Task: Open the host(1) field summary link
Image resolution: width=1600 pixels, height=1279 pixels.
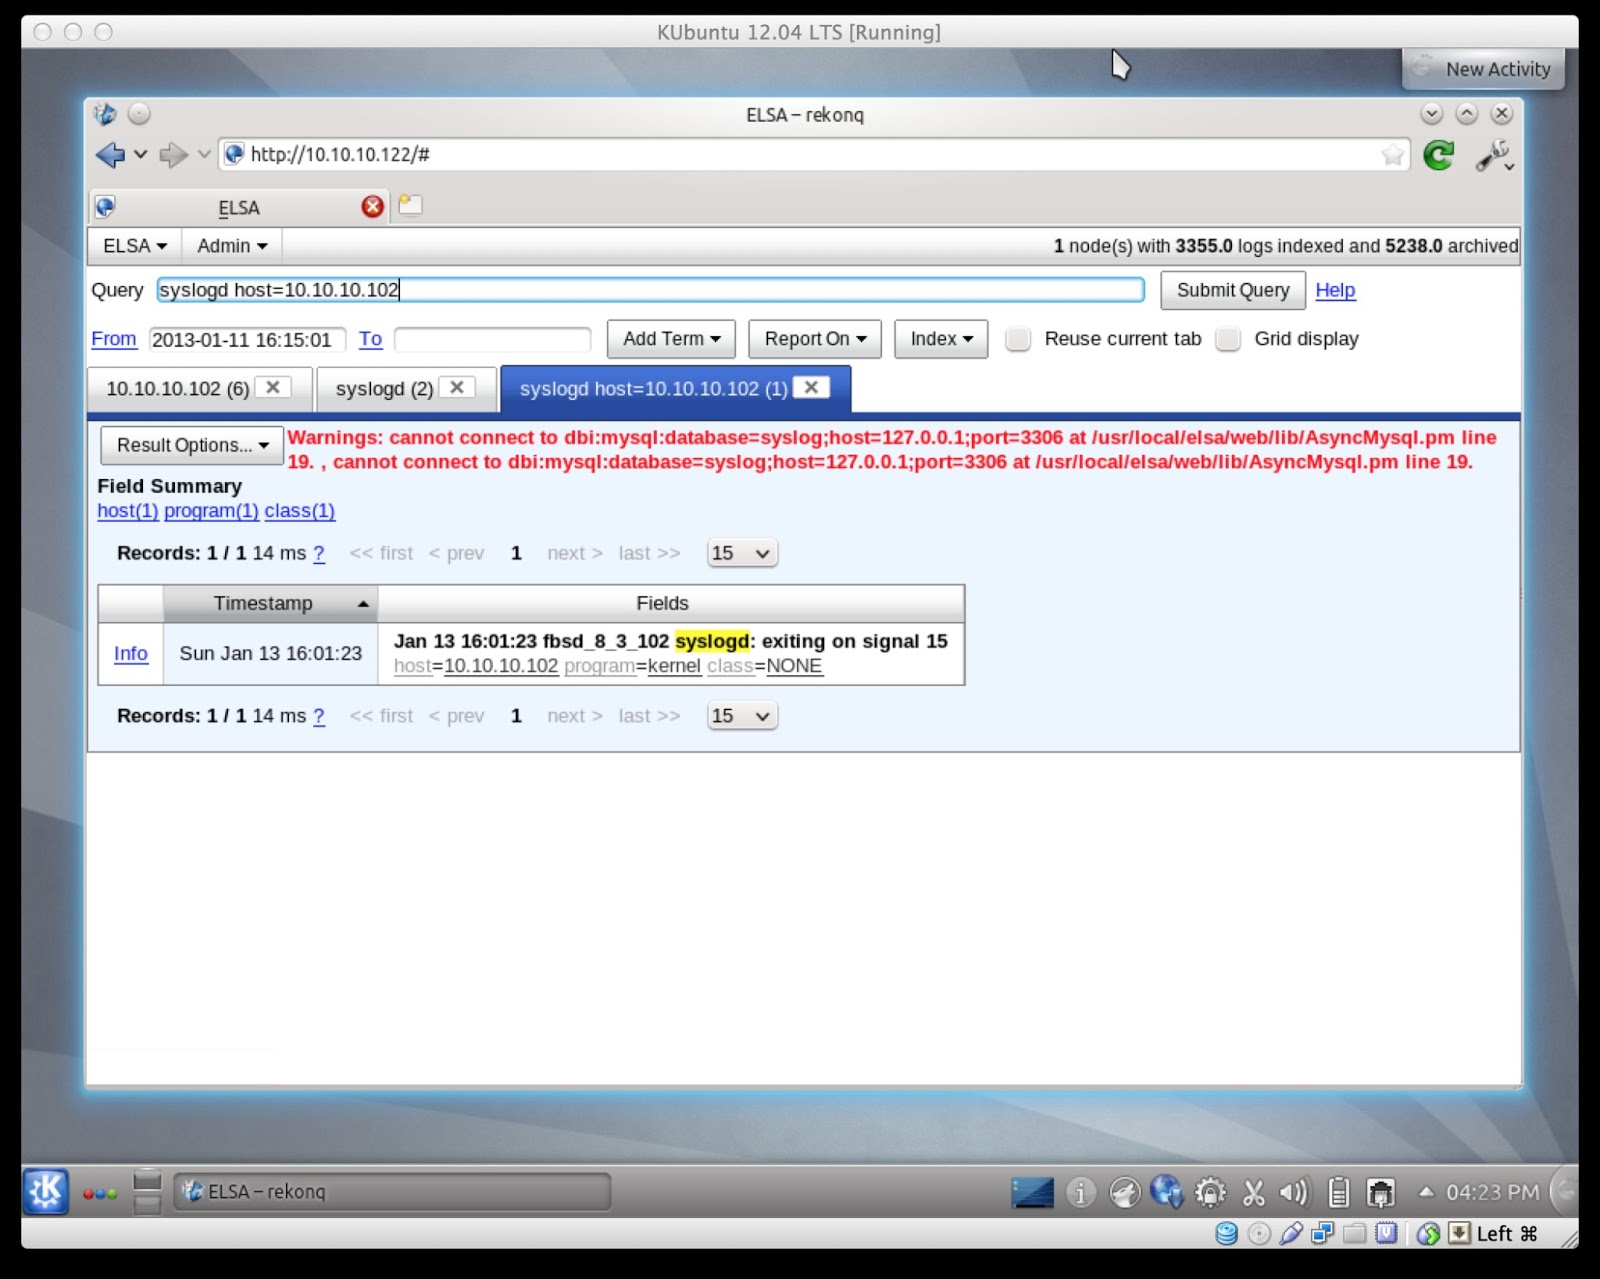Action: [x=127, y=511]
